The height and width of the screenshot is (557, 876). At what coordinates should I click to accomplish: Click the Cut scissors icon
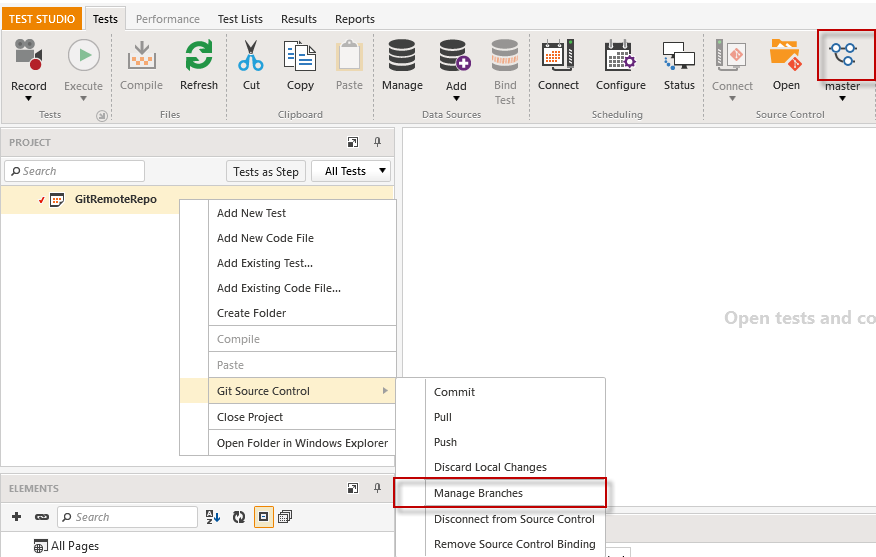251,55
